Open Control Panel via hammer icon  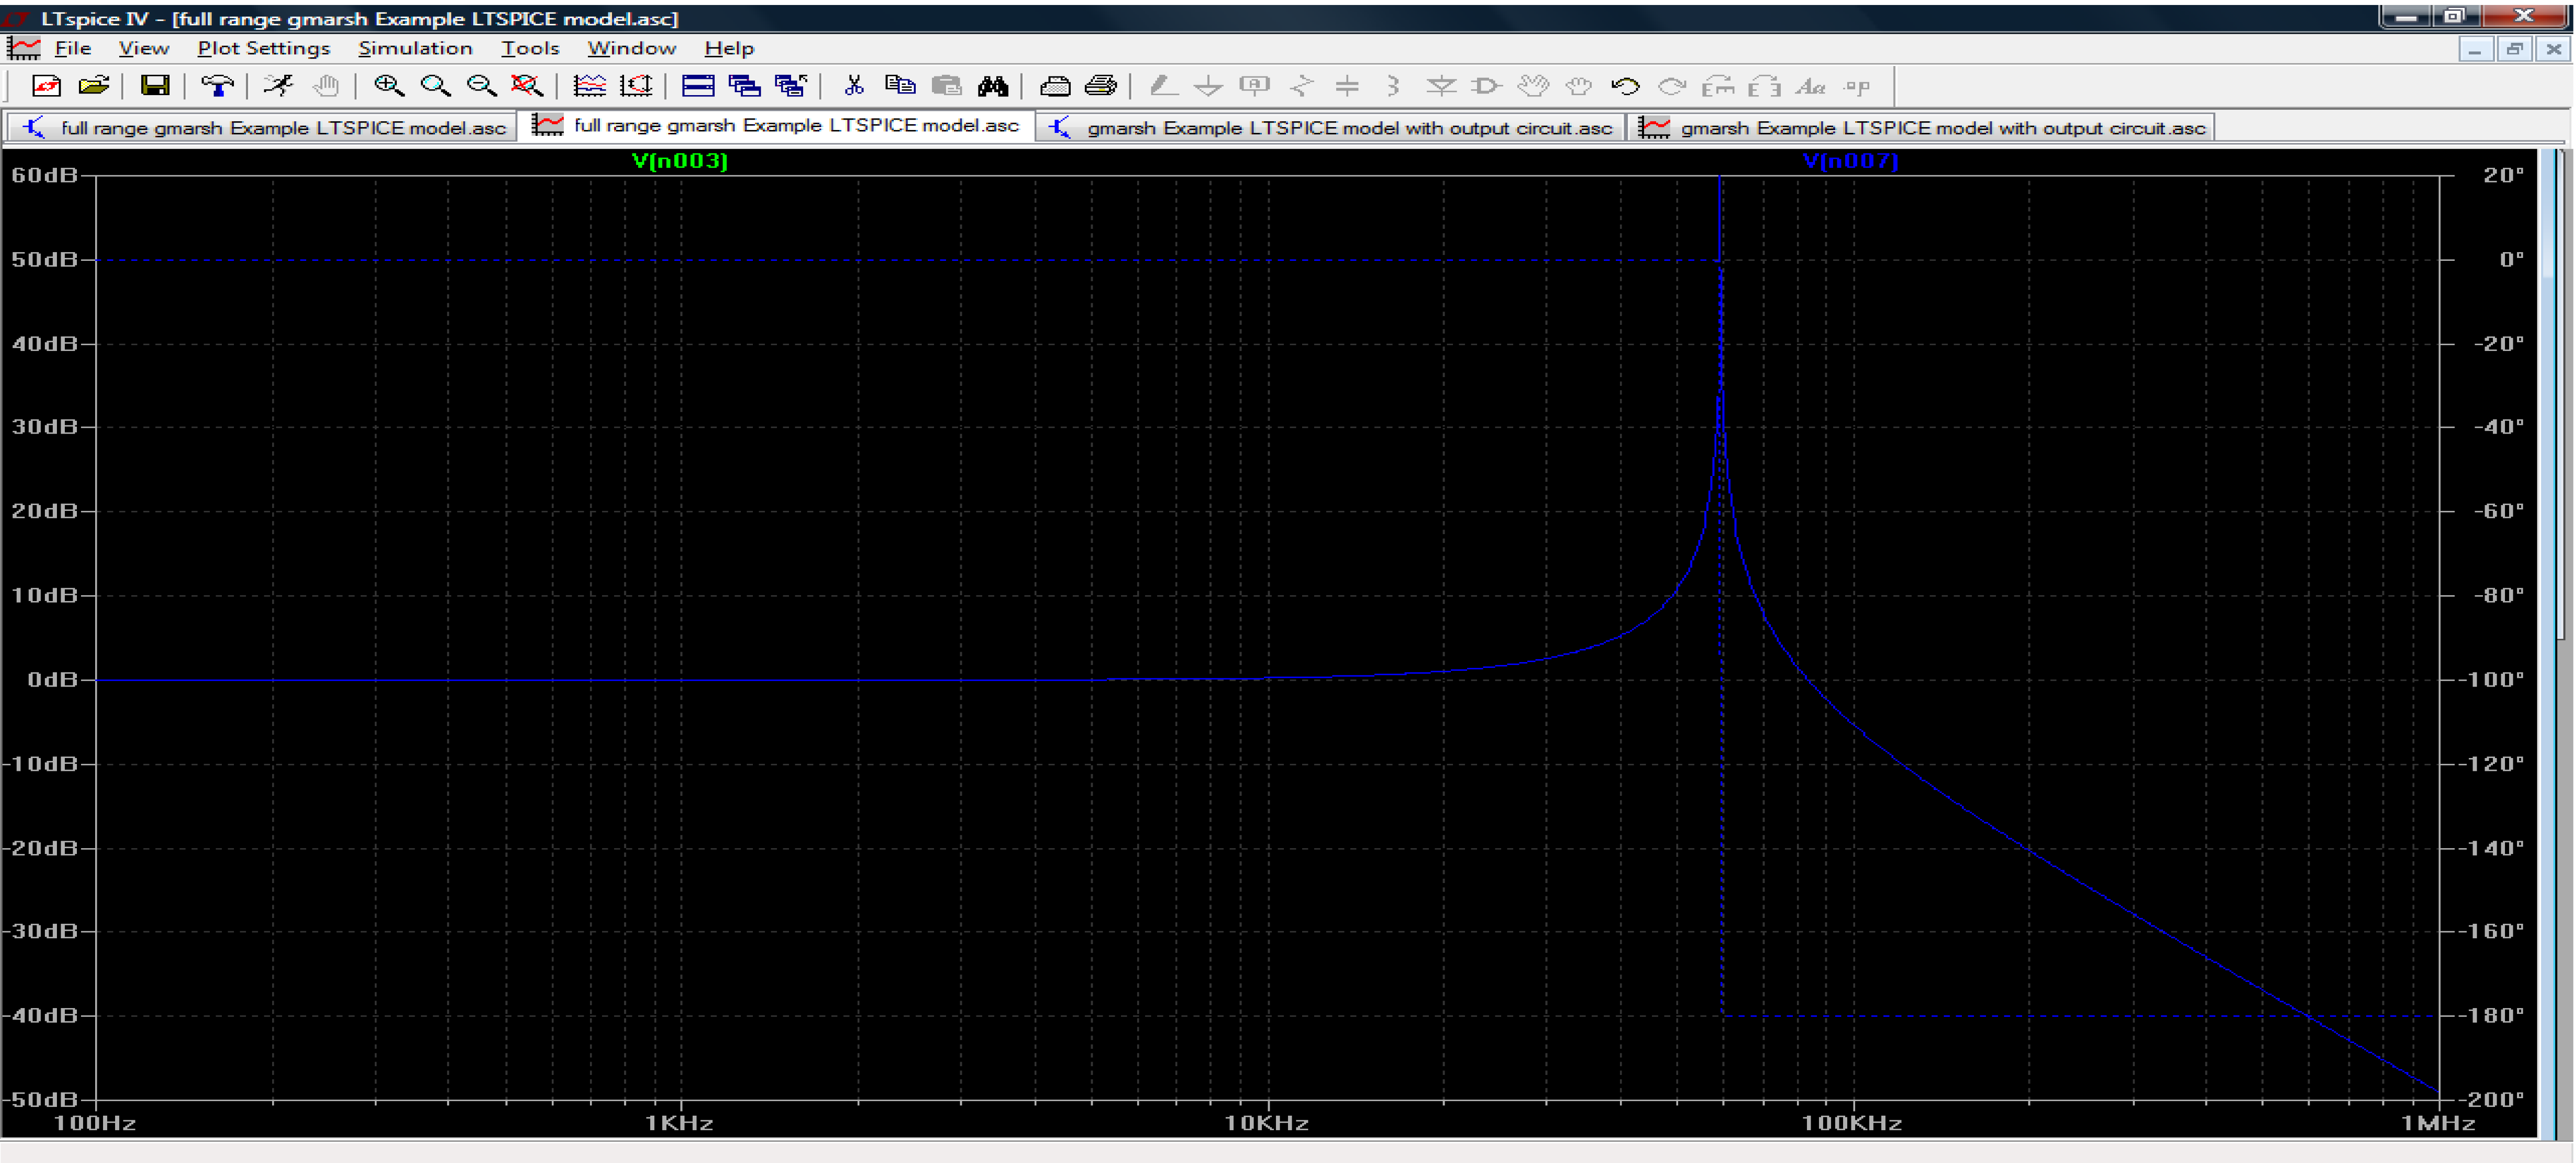click(217, 86)
